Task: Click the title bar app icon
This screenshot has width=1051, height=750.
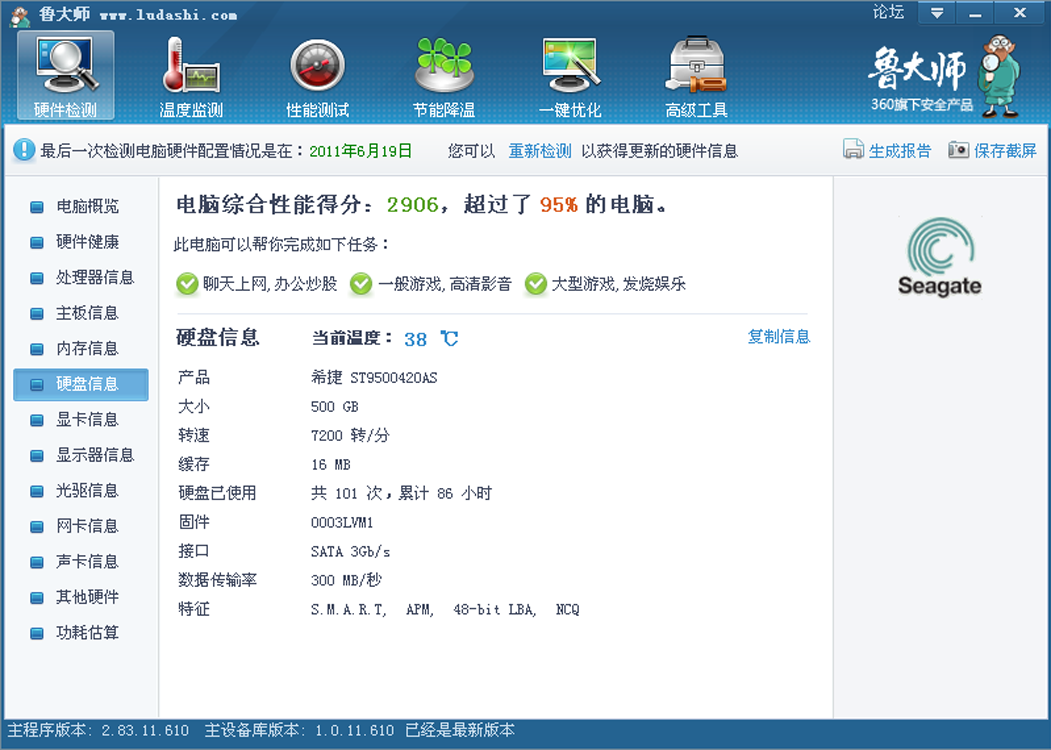Action: coord(19,15)
